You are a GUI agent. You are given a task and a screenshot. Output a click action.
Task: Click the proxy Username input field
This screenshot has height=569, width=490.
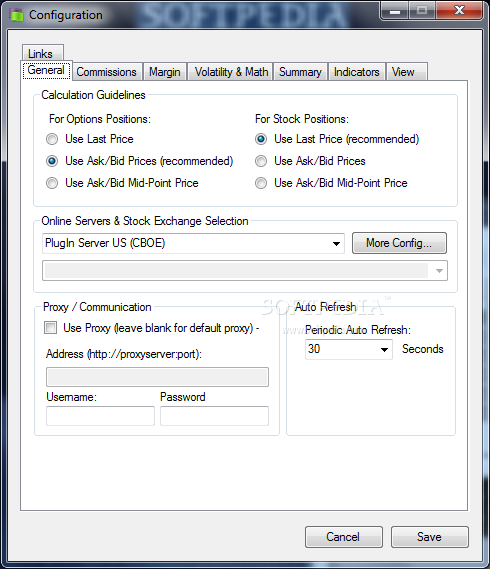point(100,416)
